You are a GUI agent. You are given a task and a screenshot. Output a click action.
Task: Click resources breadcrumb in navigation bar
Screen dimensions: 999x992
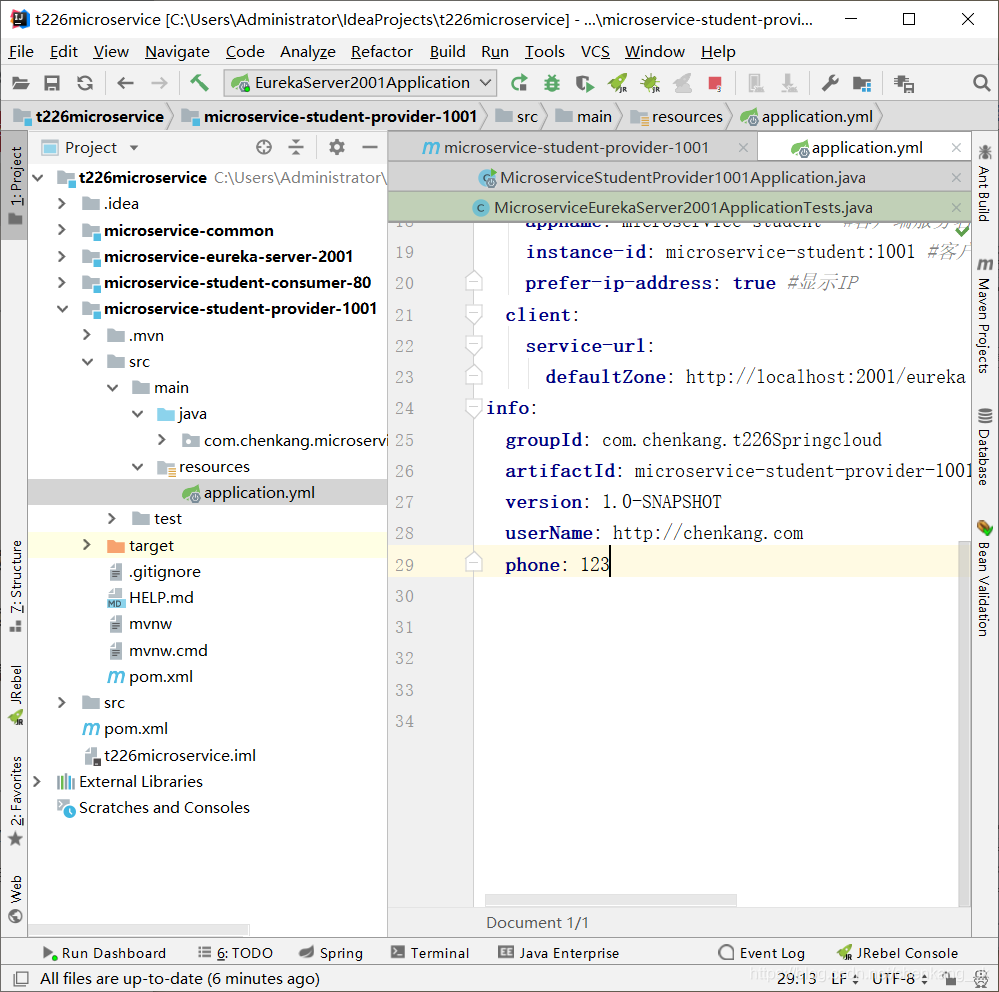(677, 117)
